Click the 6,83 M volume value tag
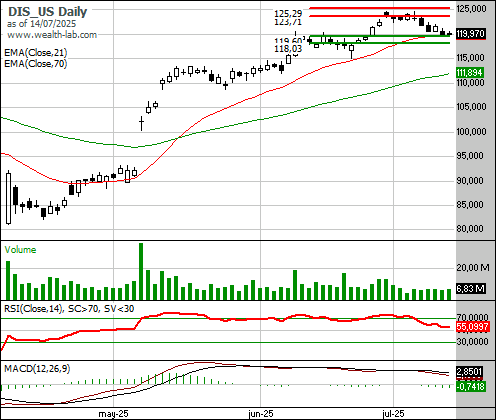Screen dimensions: 496x420 tap(470, 289)
